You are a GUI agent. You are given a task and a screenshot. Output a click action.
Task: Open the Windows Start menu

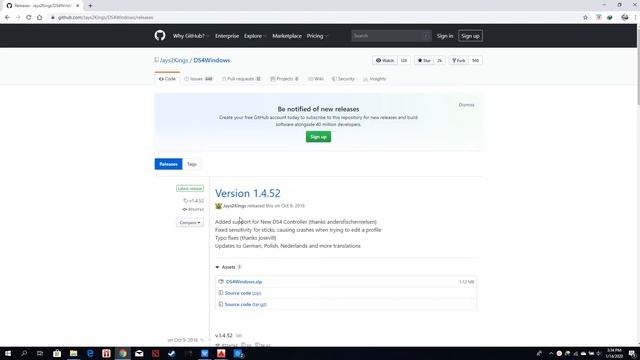coord(8,353)
